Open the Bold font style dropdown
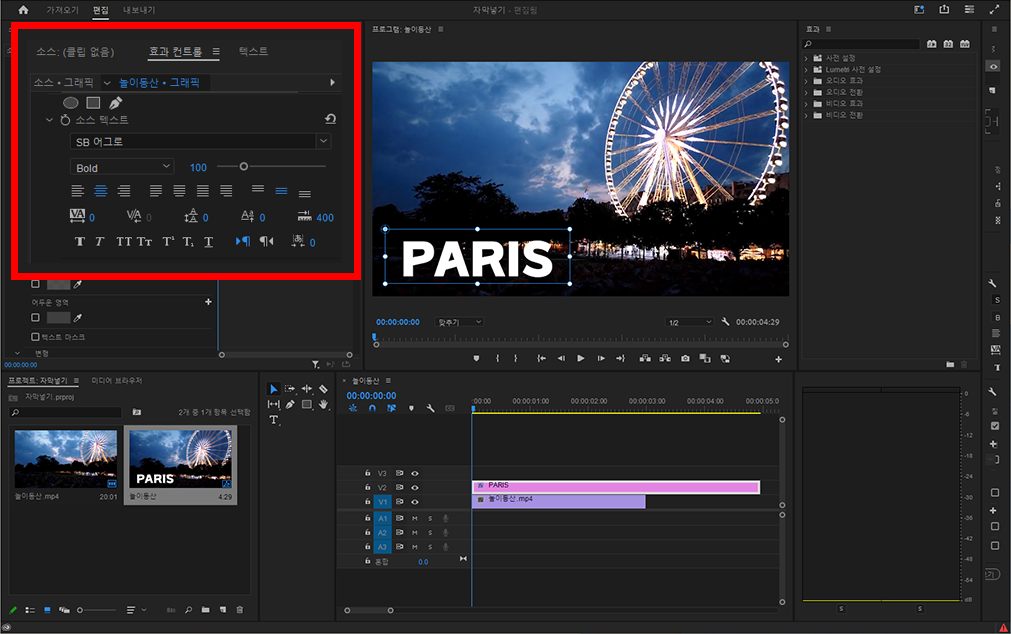The width and height of the screenshot is (1011, 634). tap(122, 168)
